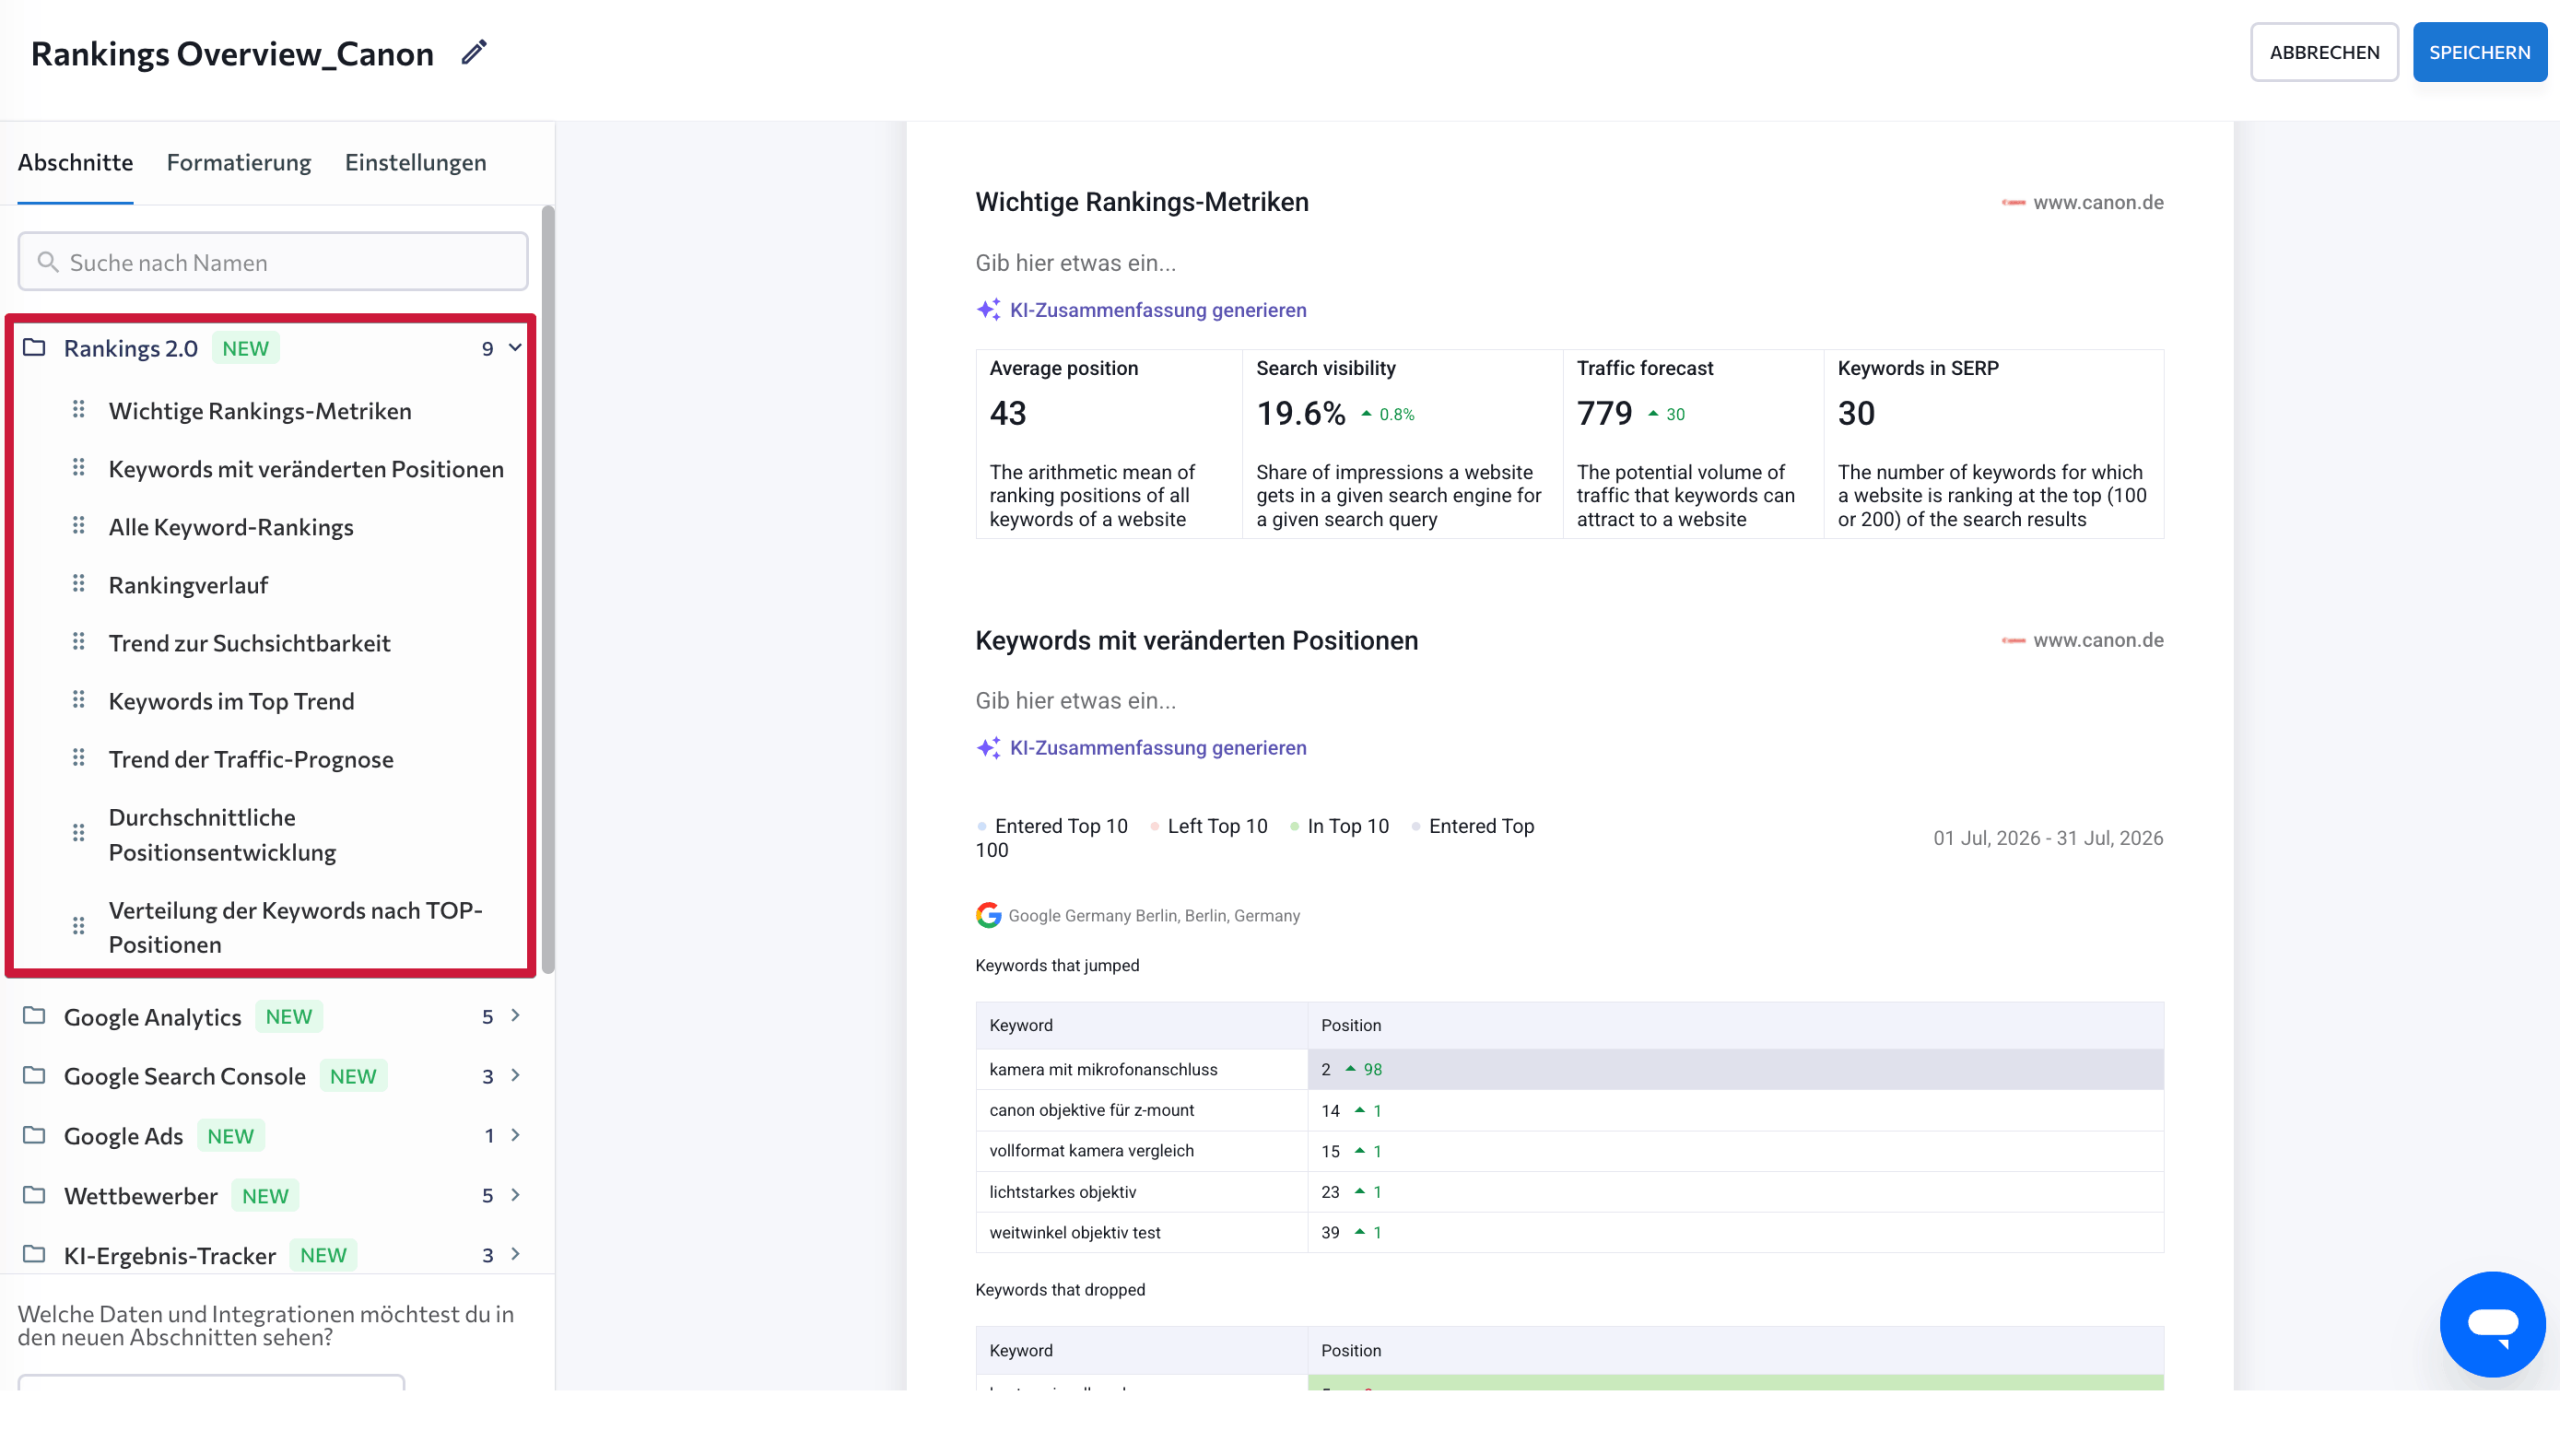Click drag handle for Trend der Traffic-Prognose
Screen dimensions: 2560x1454
coord(78,758)
